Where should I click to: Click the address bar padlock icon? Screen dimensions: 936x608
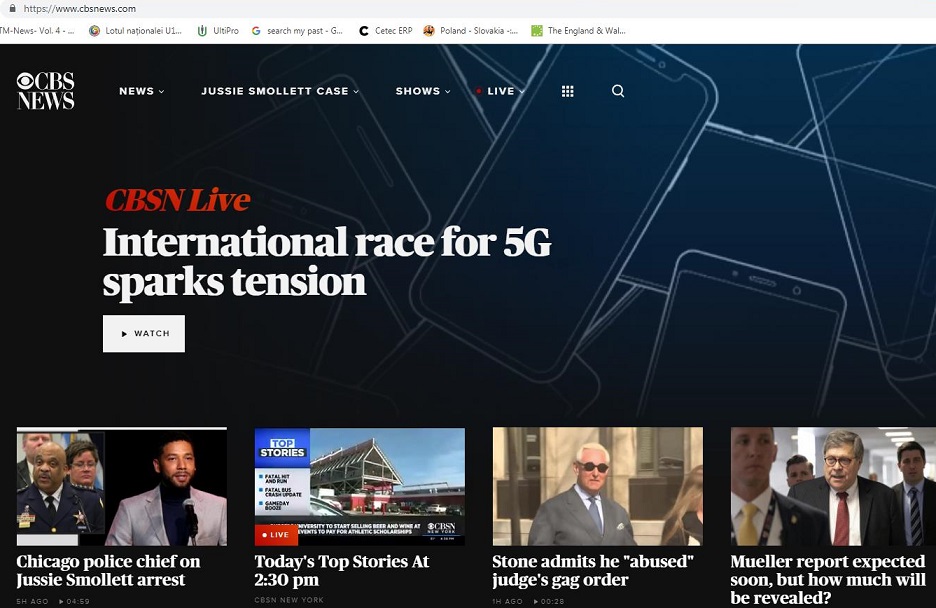click(12, 8)
